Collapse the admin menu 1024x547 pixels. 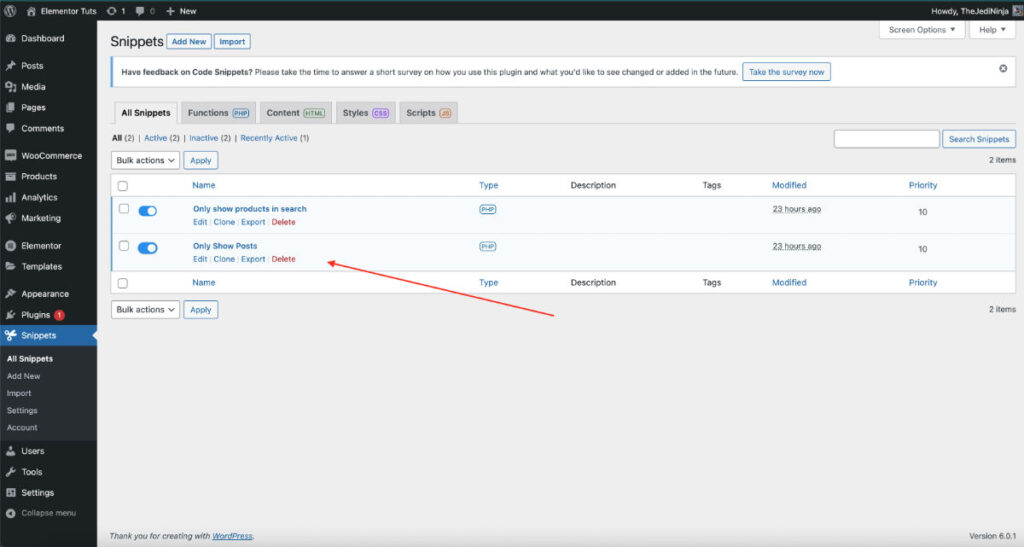point(41,513)
